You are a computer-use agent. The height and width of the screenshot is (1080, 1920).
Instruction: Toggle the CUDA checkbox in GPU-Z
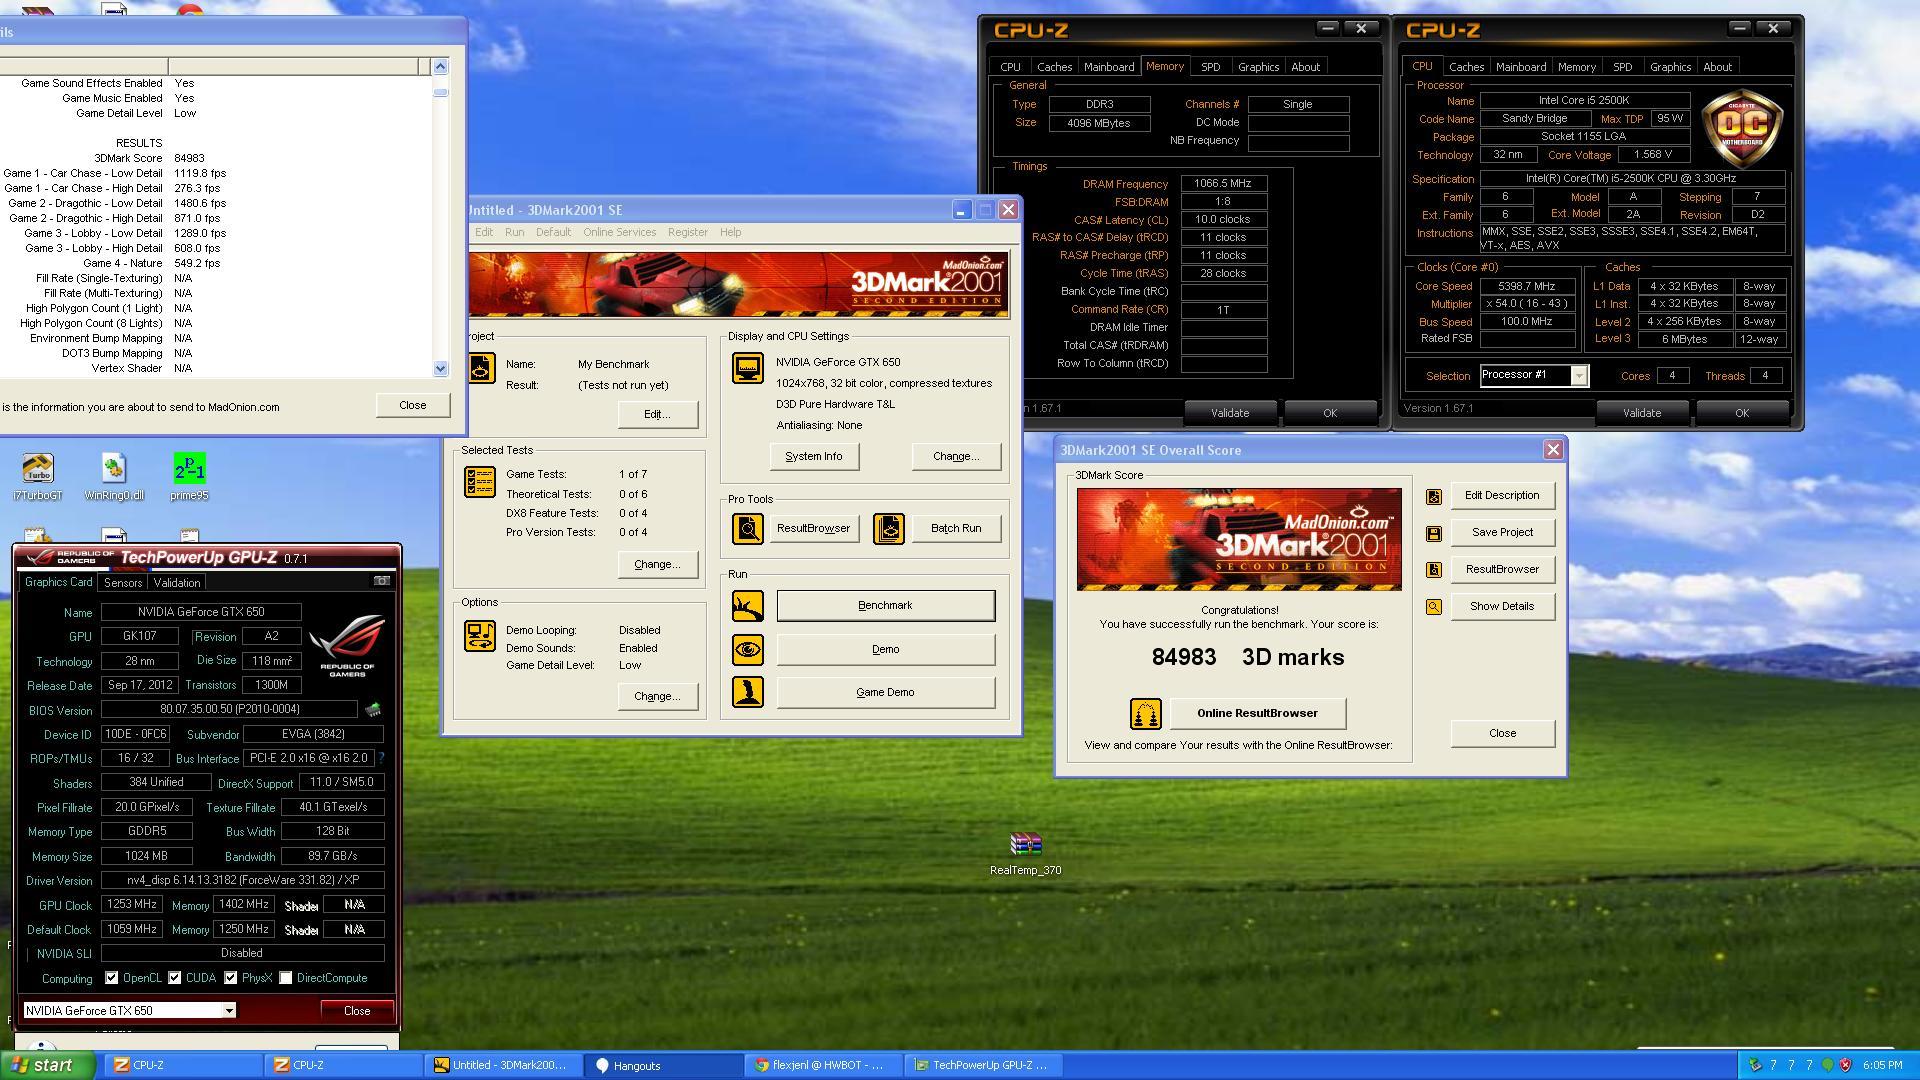(x=175, y=978)
